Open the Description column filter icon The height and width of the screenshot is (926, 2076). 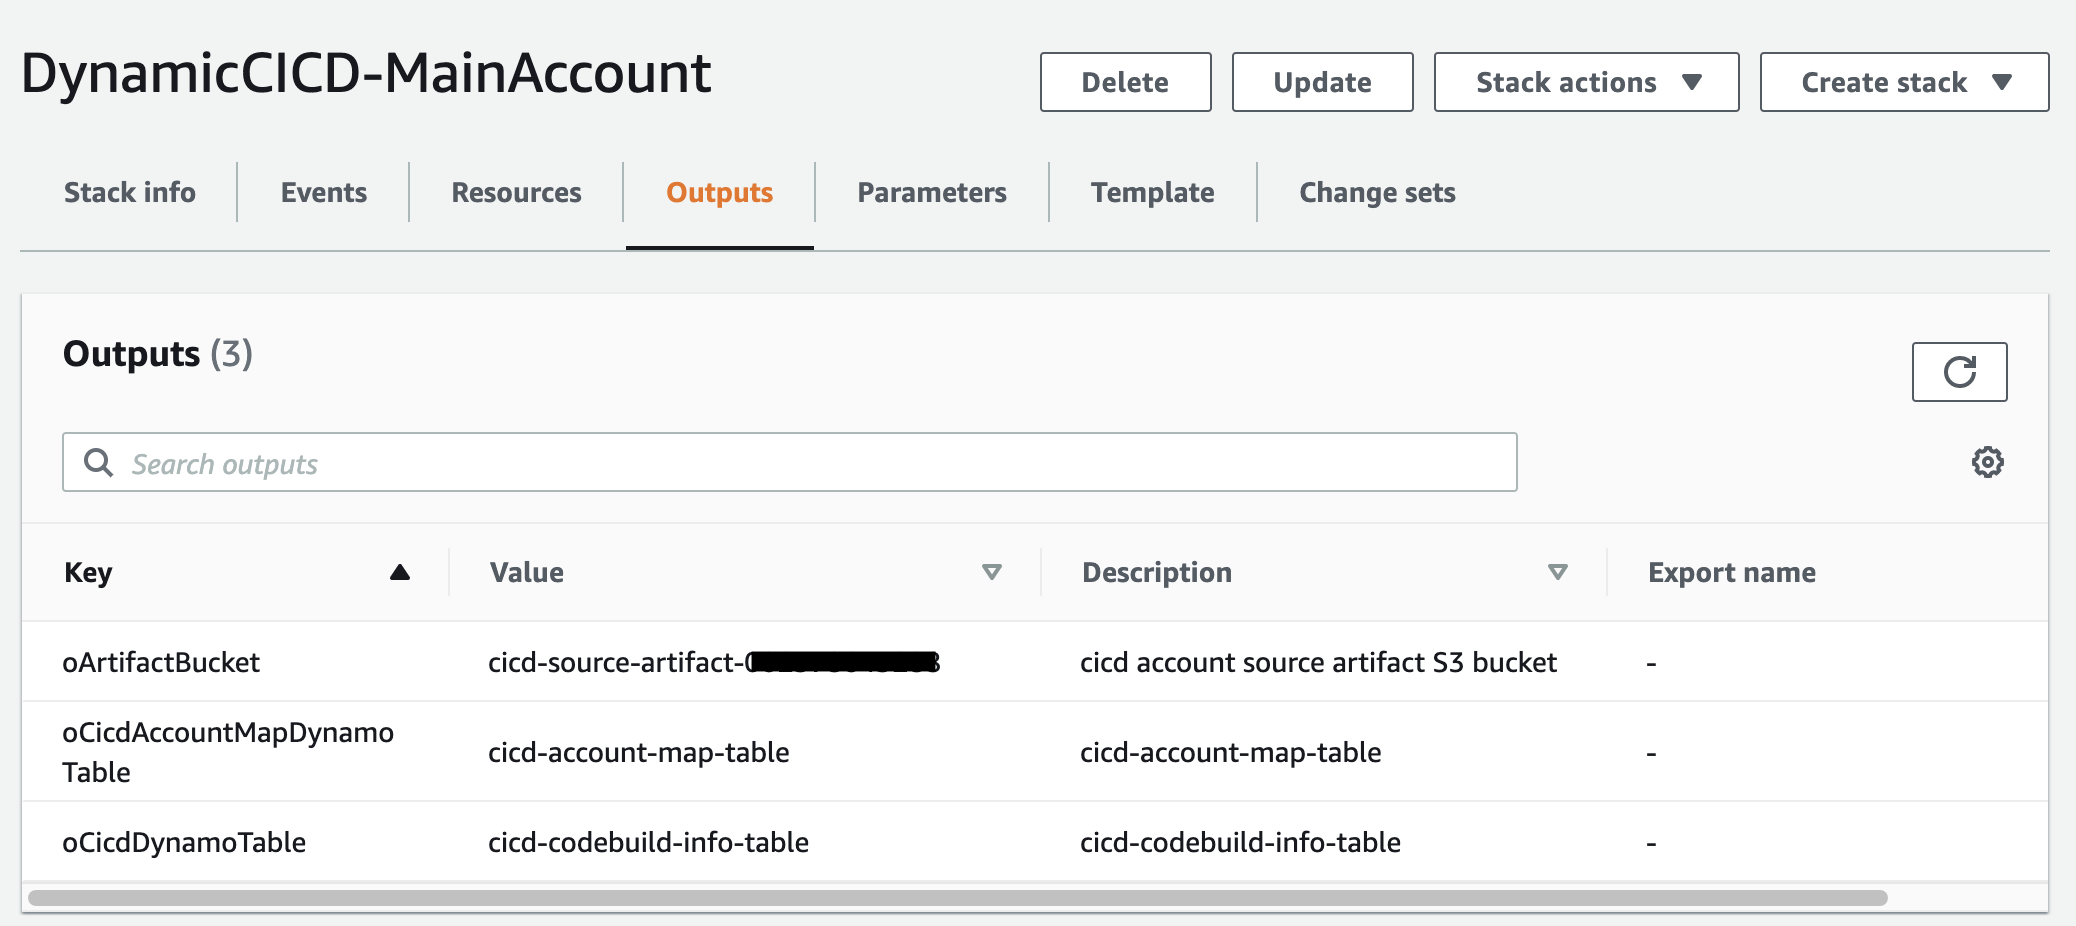[1556, 571]
